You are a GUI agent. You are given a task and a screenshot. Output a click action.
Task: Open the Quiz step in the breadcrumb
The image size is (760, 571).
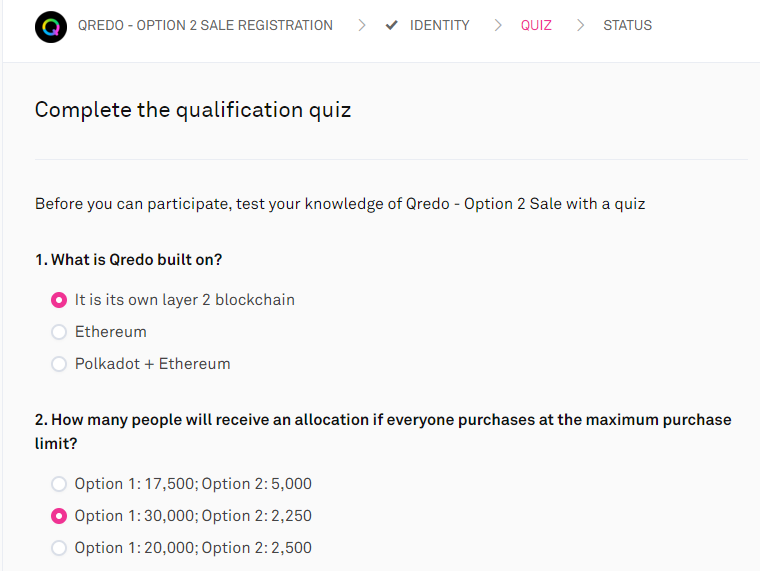click(x=536, y=25)
